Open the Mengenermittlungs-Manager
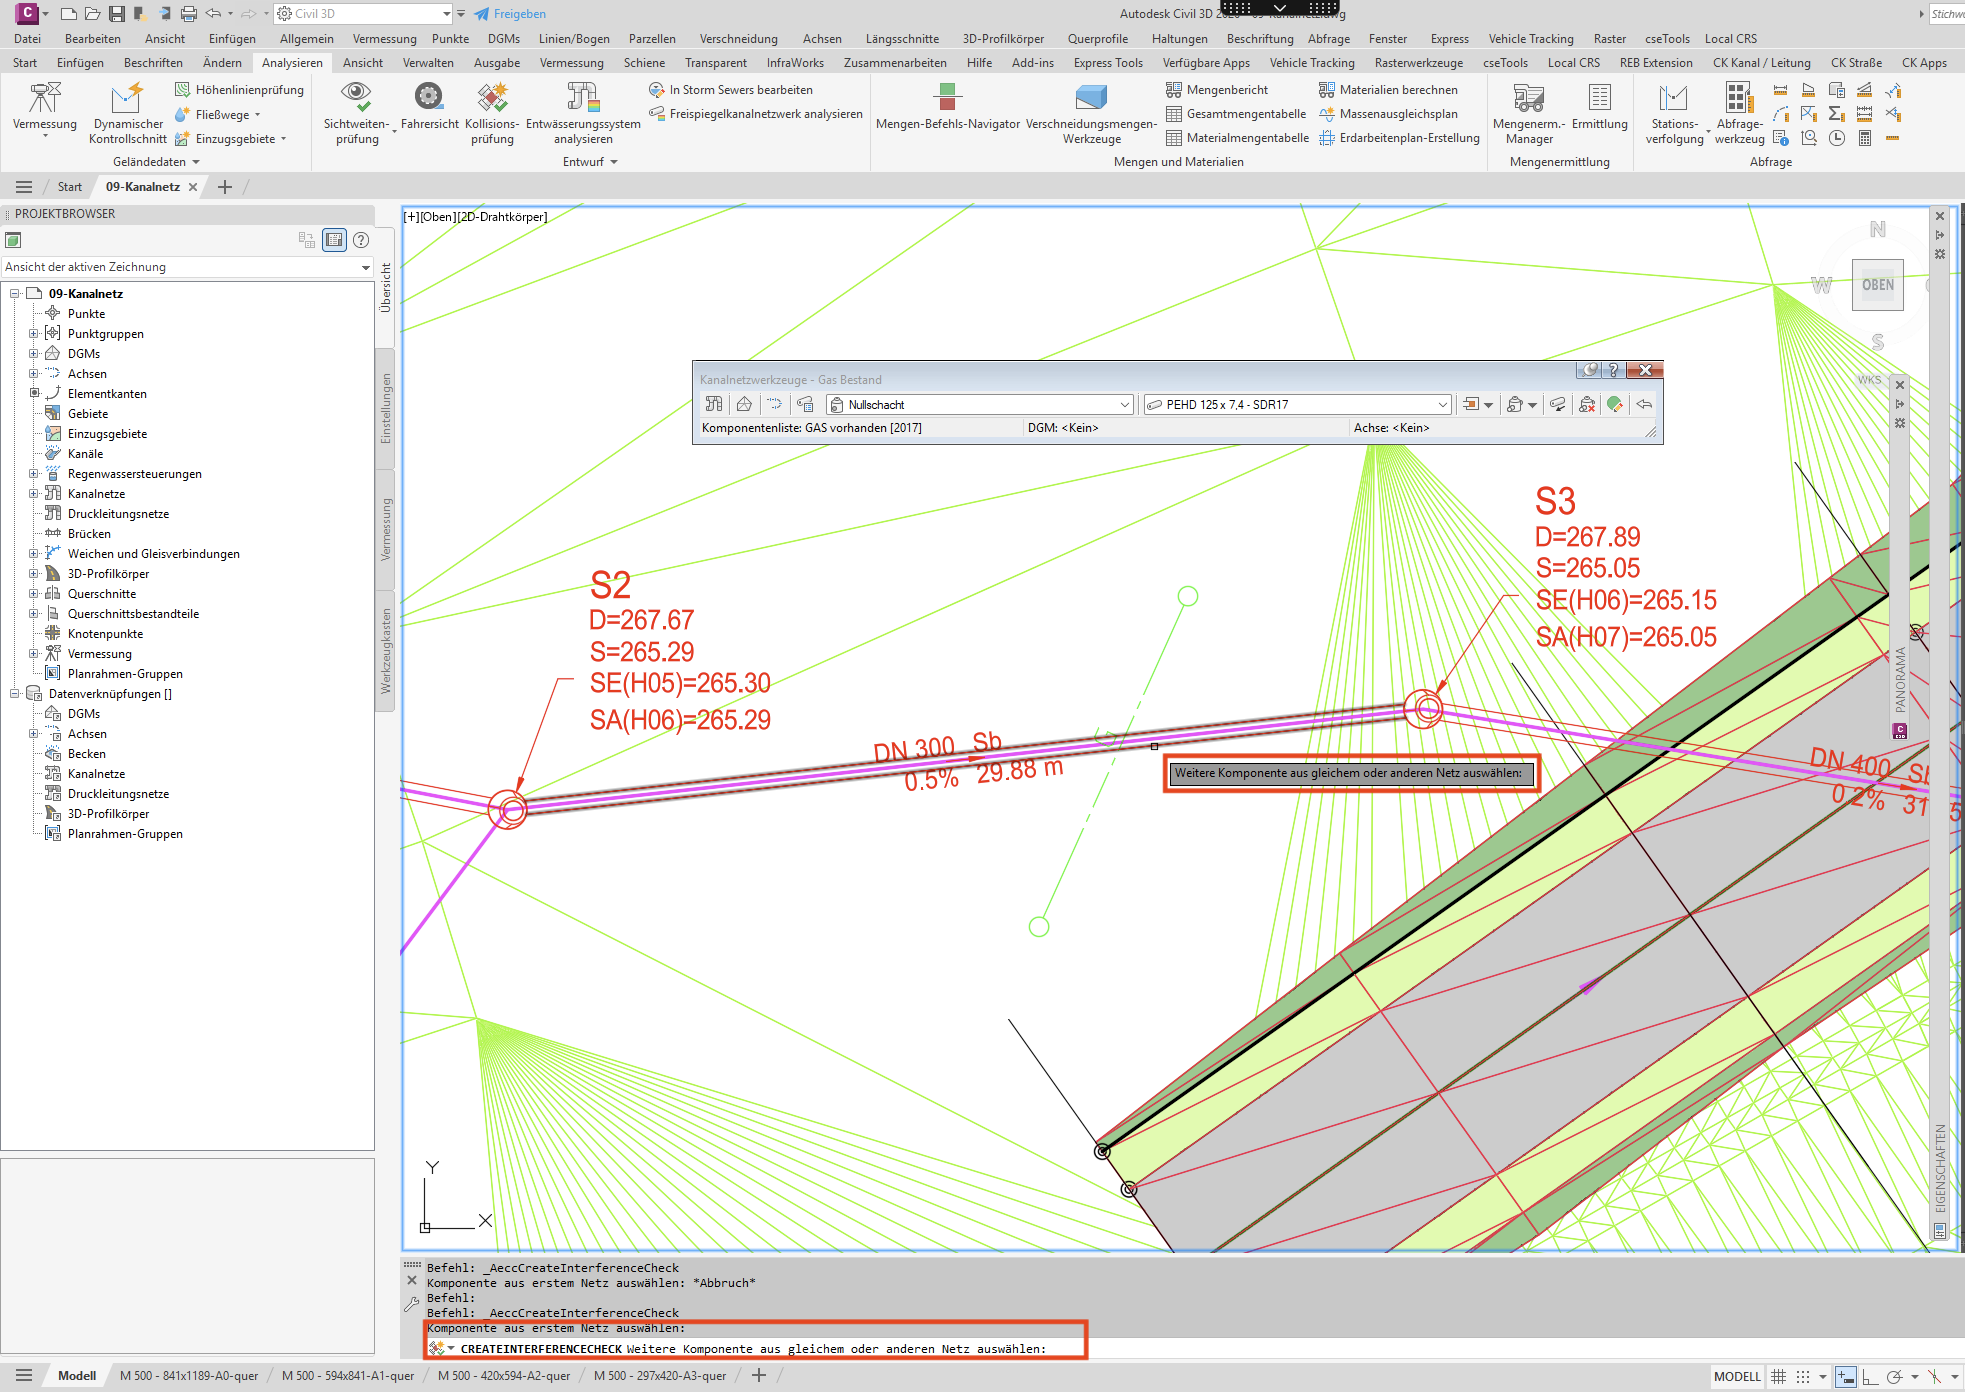Image resolution: width=1965 pixels, height=1392 pixels. 1529,112
